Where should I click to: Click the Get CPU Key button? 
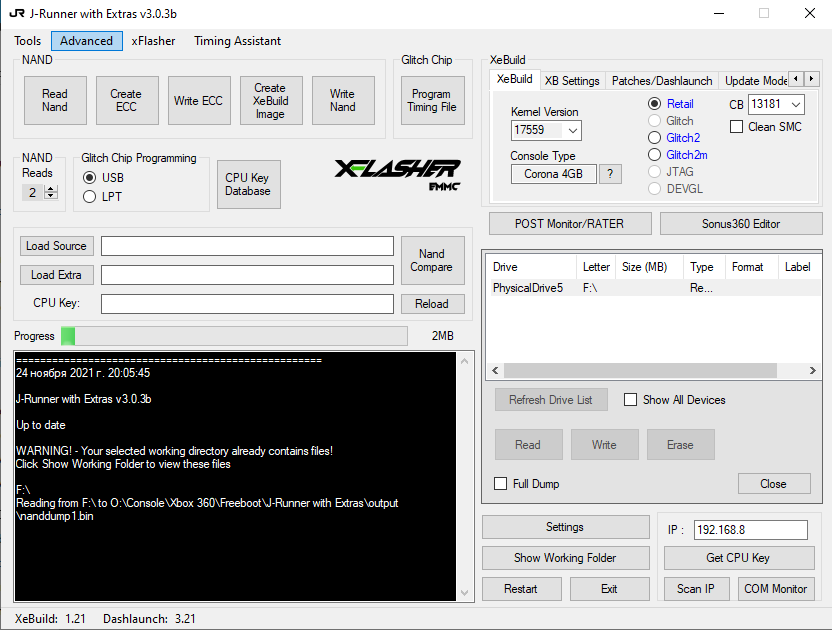[x=739, y=558]
